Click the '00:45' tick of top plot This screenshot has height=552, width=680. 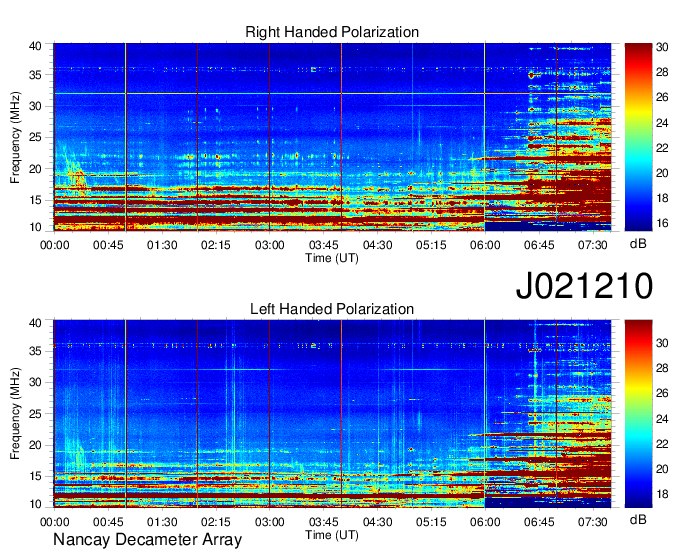(x=108, y=245)
